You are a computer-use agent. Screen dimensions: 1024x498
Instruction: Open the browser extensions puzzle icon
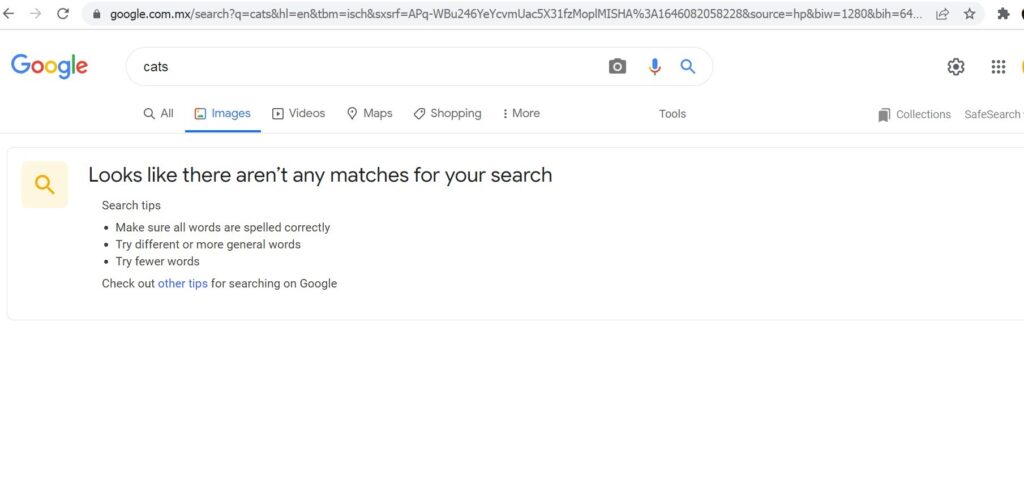coord(1004,14)
